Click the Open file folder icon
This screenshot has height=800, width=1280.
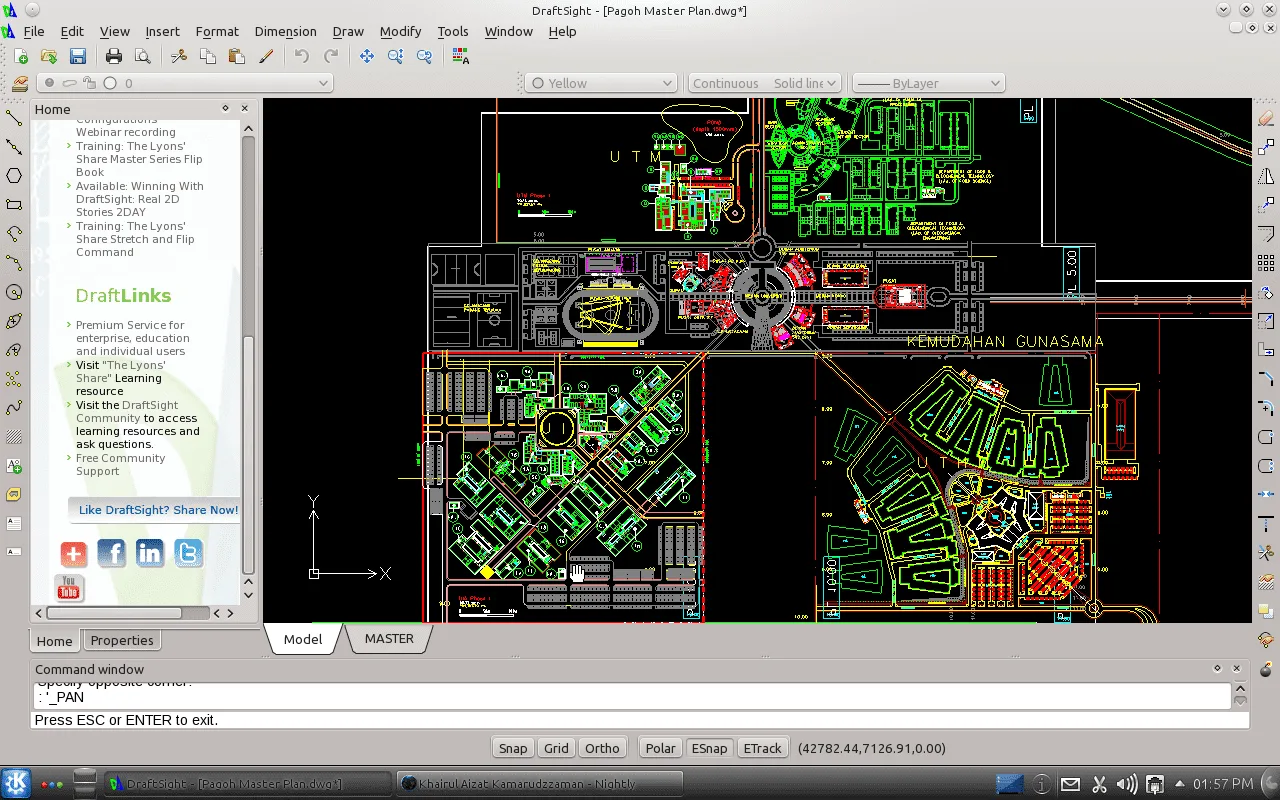(49, 57)
